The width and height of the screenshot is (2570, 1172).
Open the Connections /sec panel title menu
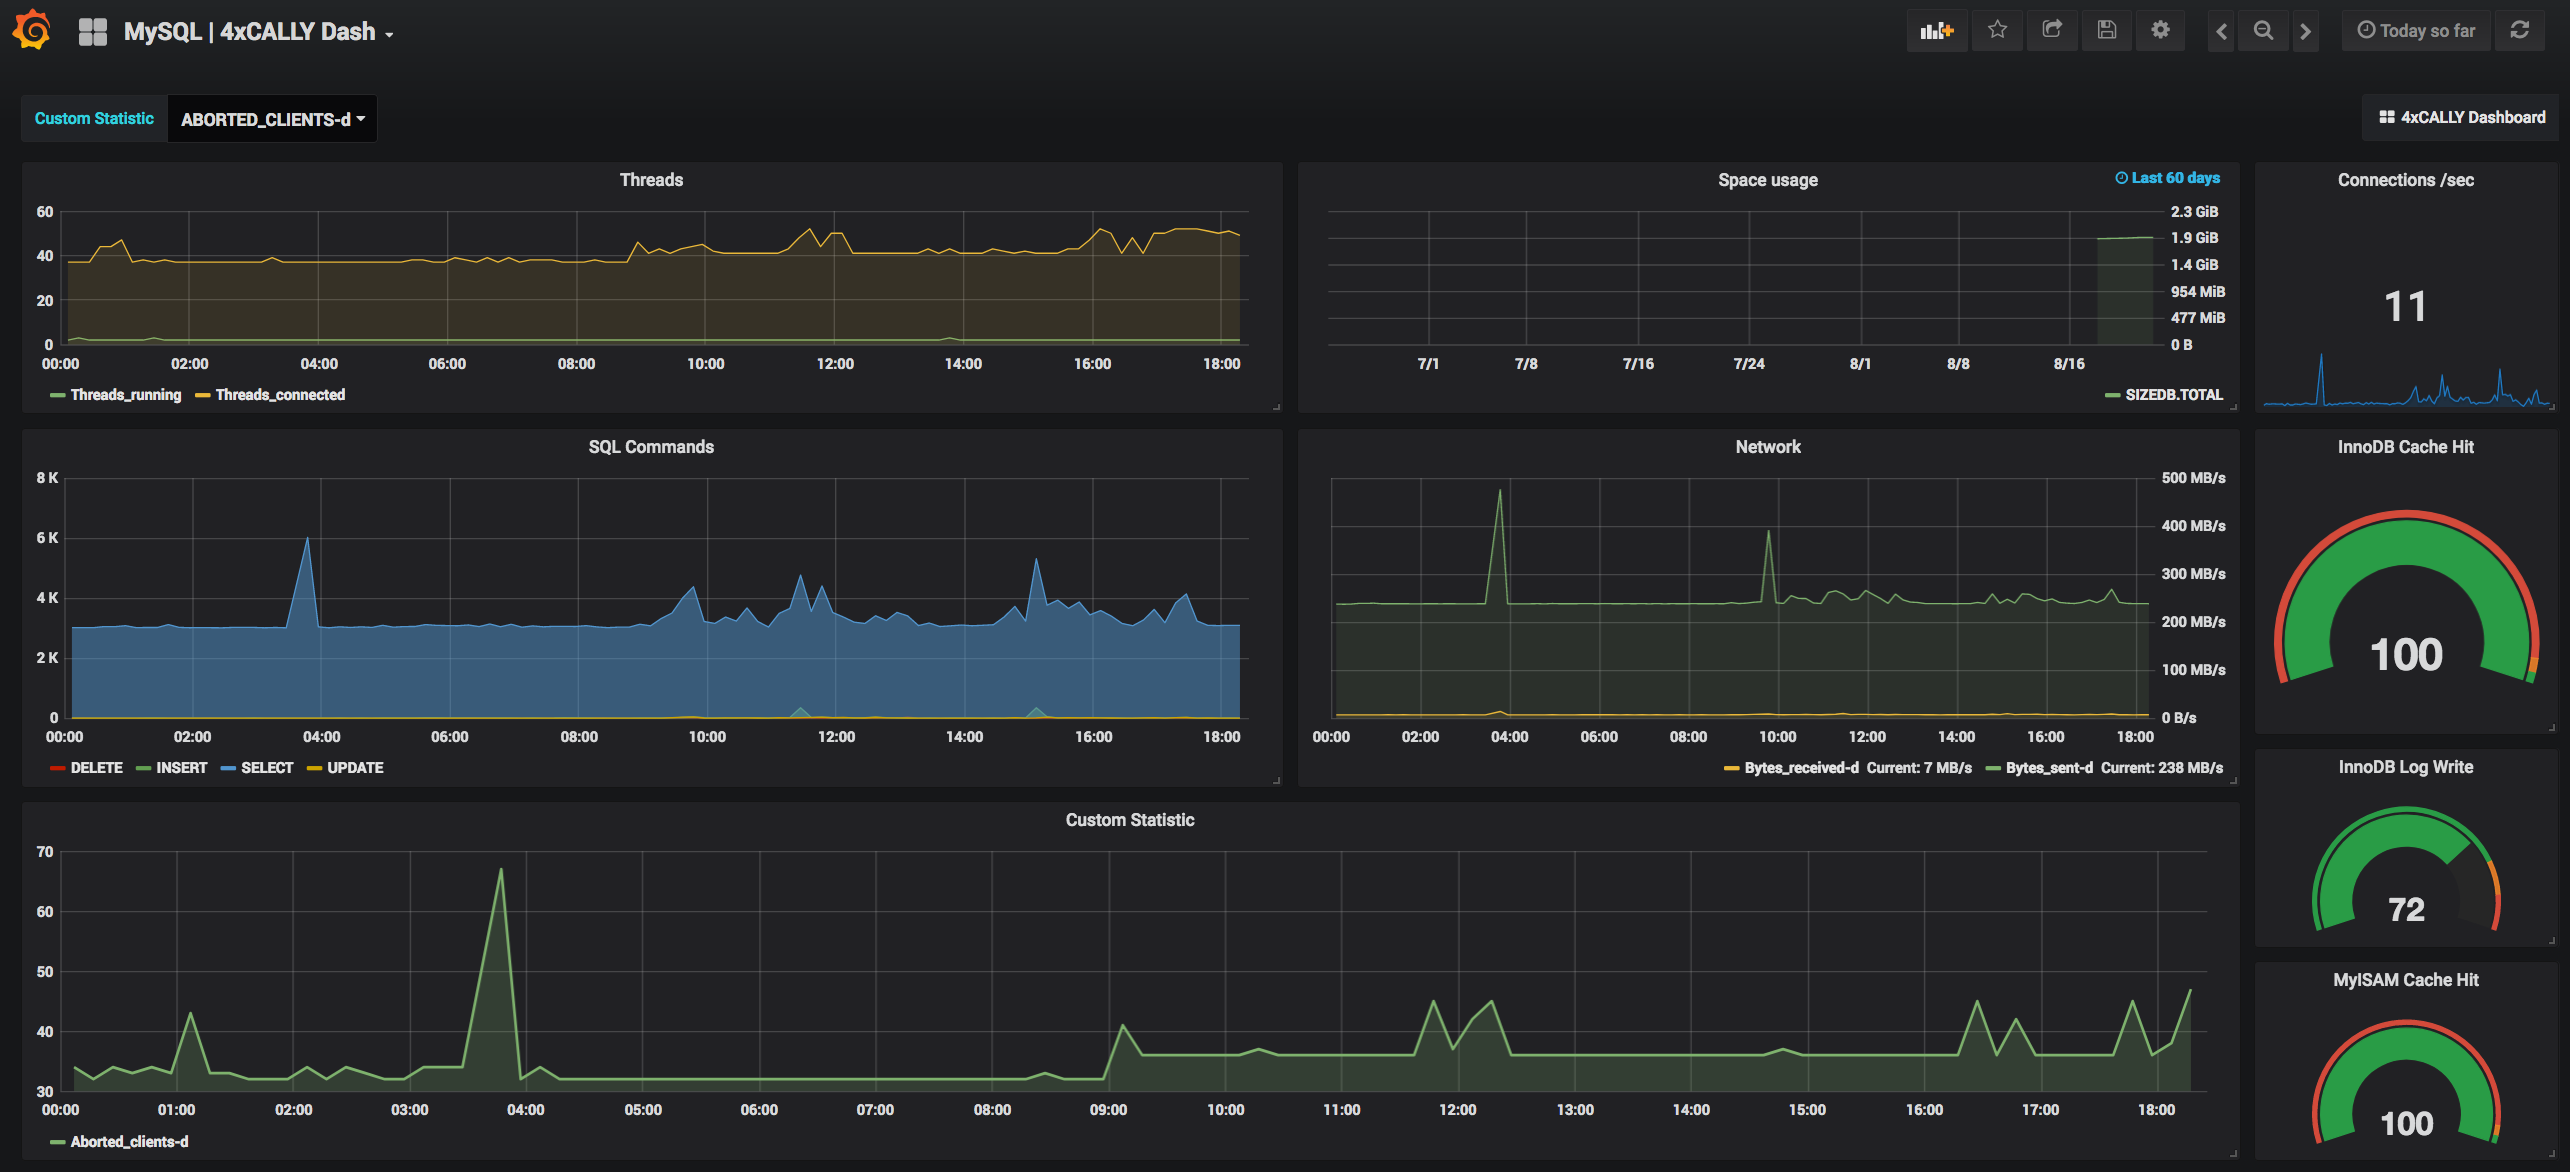(x=2405, y=180)
